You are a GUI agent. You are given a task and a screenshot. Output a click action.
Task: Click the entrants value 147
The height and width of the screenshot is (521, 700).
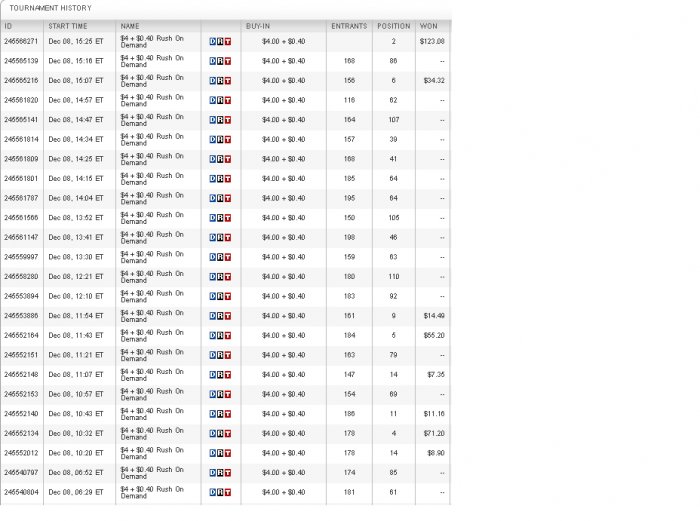pos(350,375)
